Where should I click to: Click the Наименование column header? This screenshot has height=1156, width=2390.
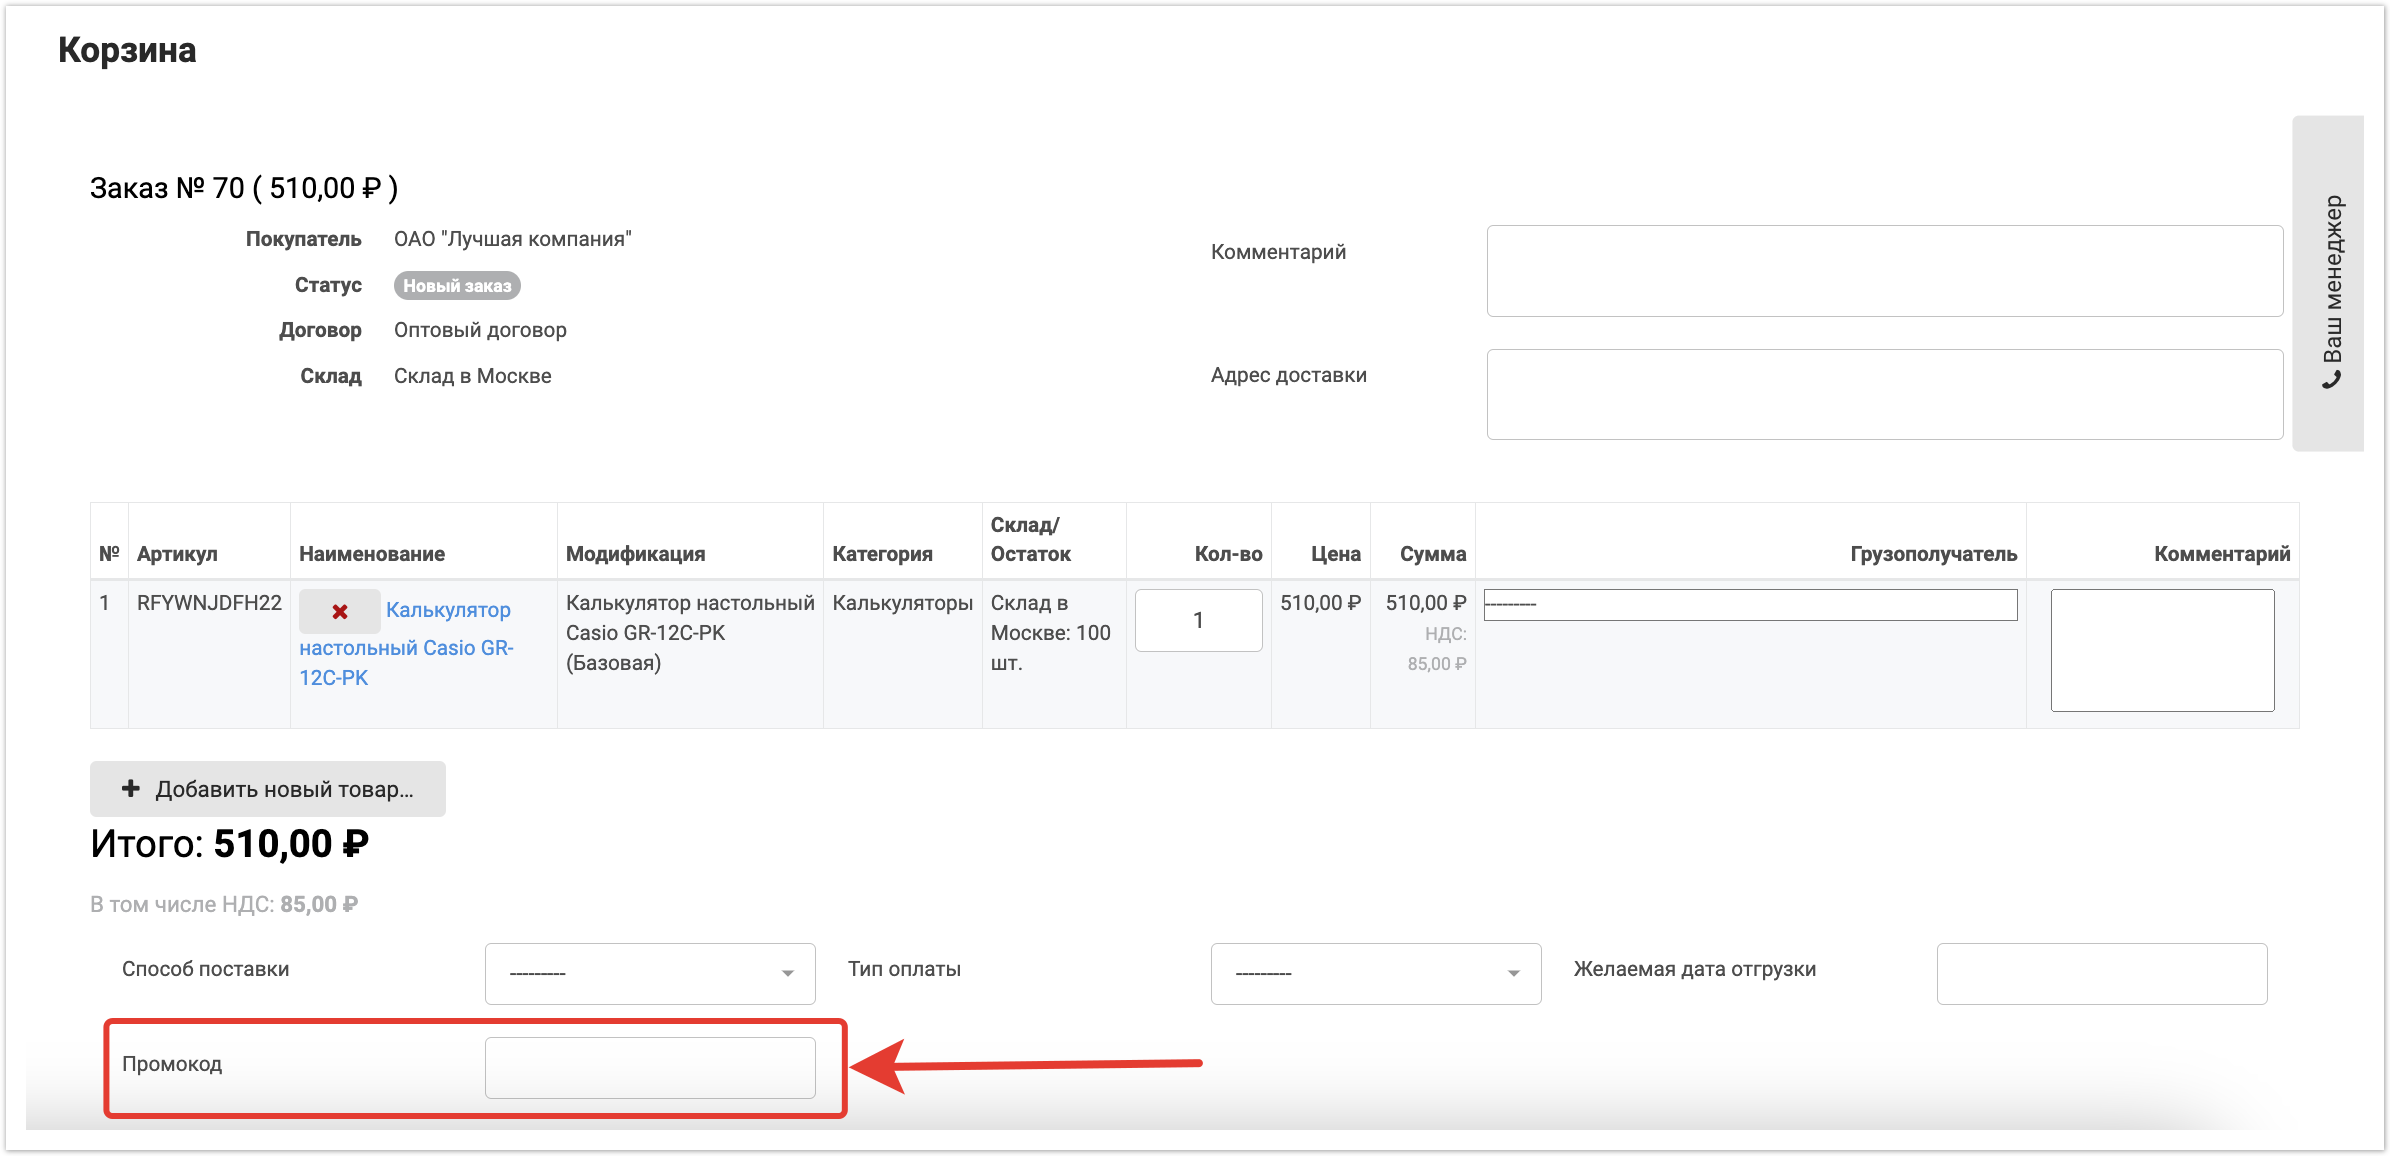coord(372,554)
